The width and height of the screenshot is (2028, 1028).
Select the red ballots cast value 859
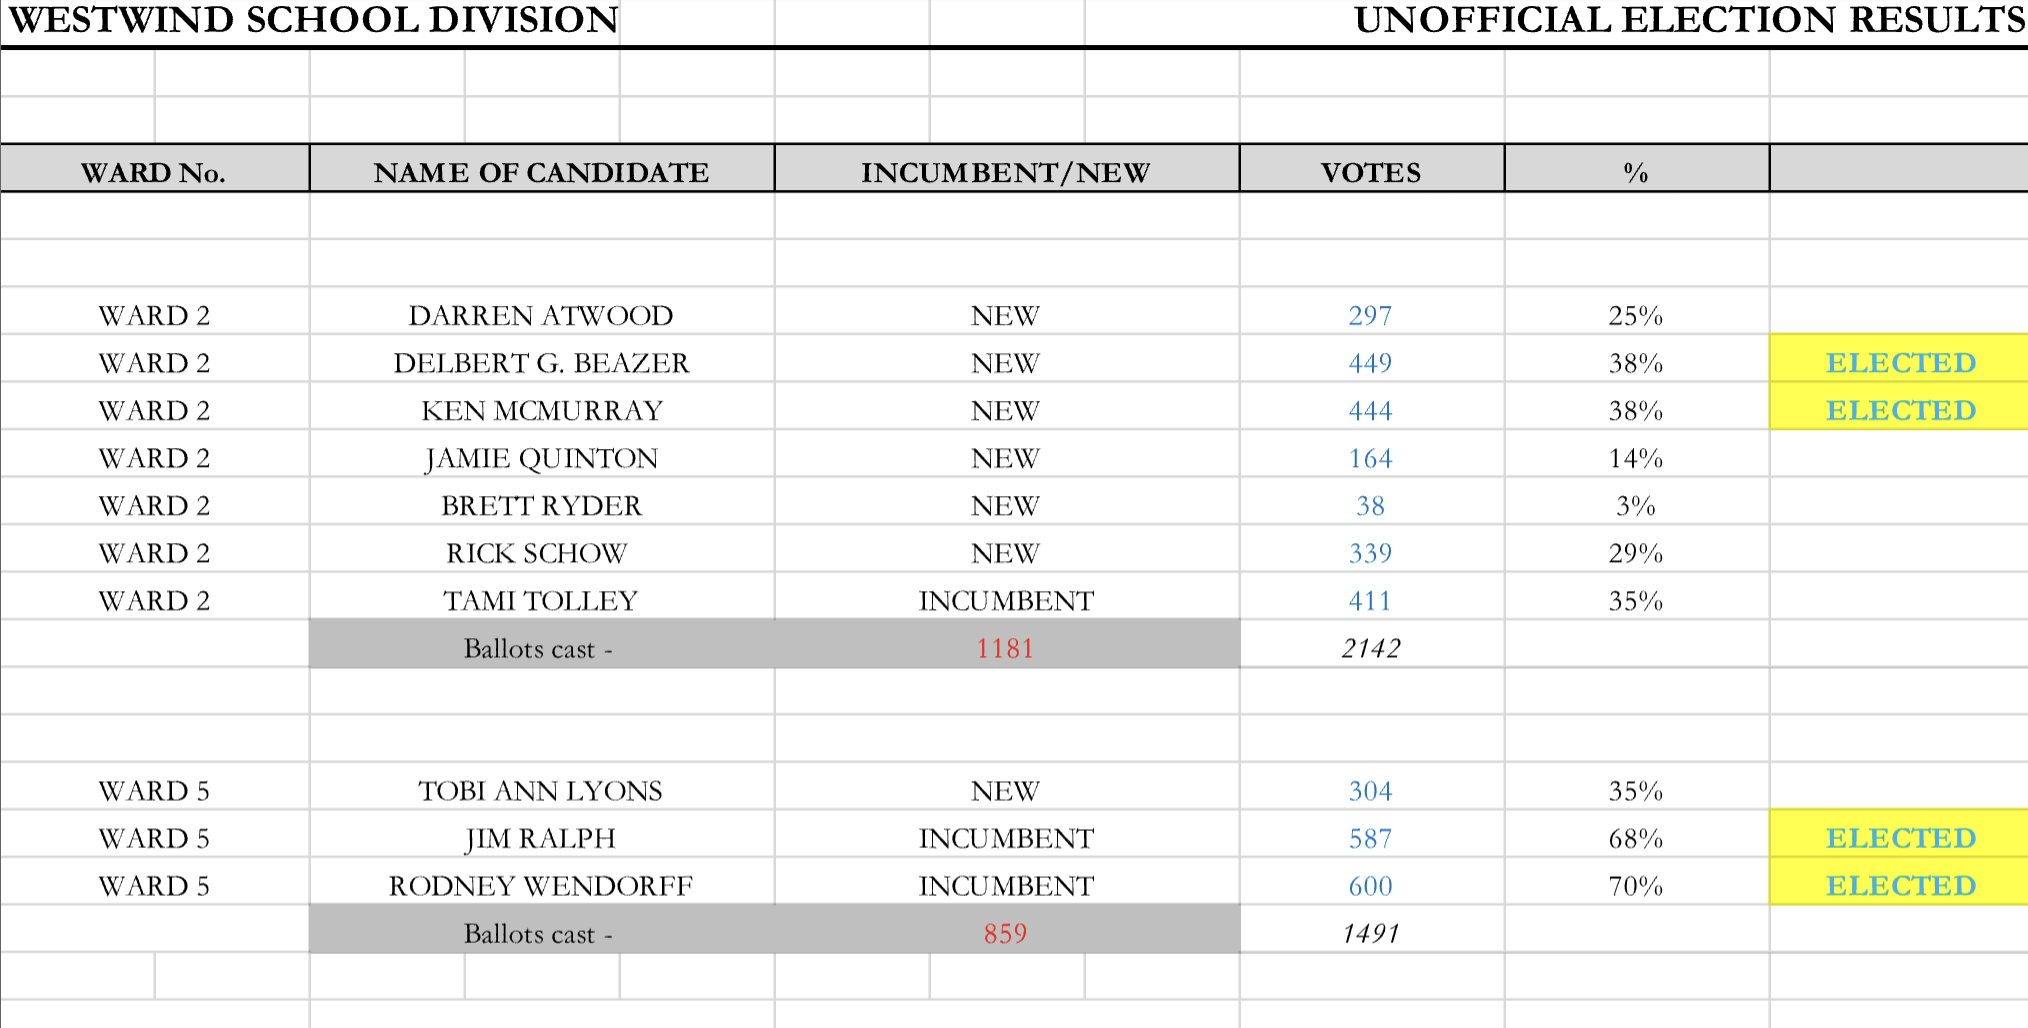tap(1005, 933)
